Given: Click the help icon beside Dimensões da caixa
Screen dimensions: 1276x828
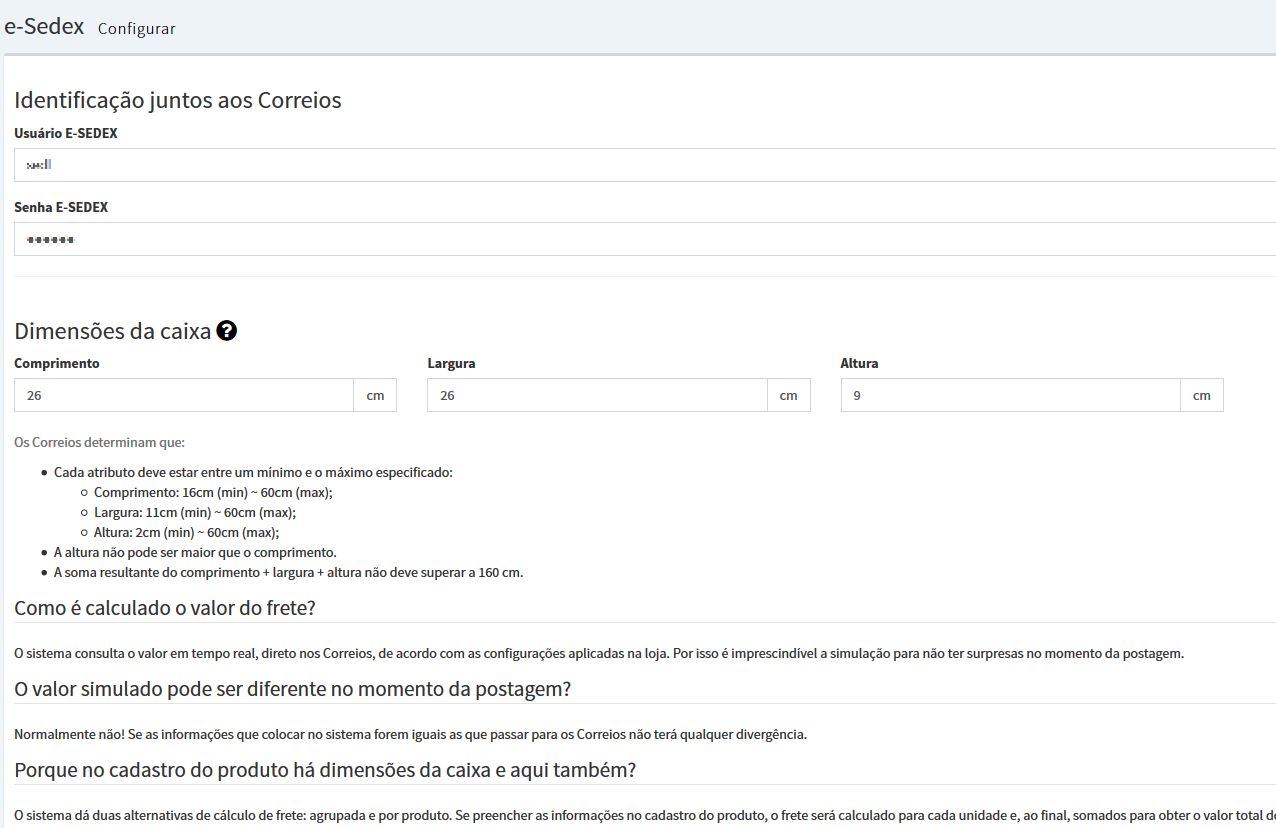Looking at the screenshot, I should pos(227,331).
